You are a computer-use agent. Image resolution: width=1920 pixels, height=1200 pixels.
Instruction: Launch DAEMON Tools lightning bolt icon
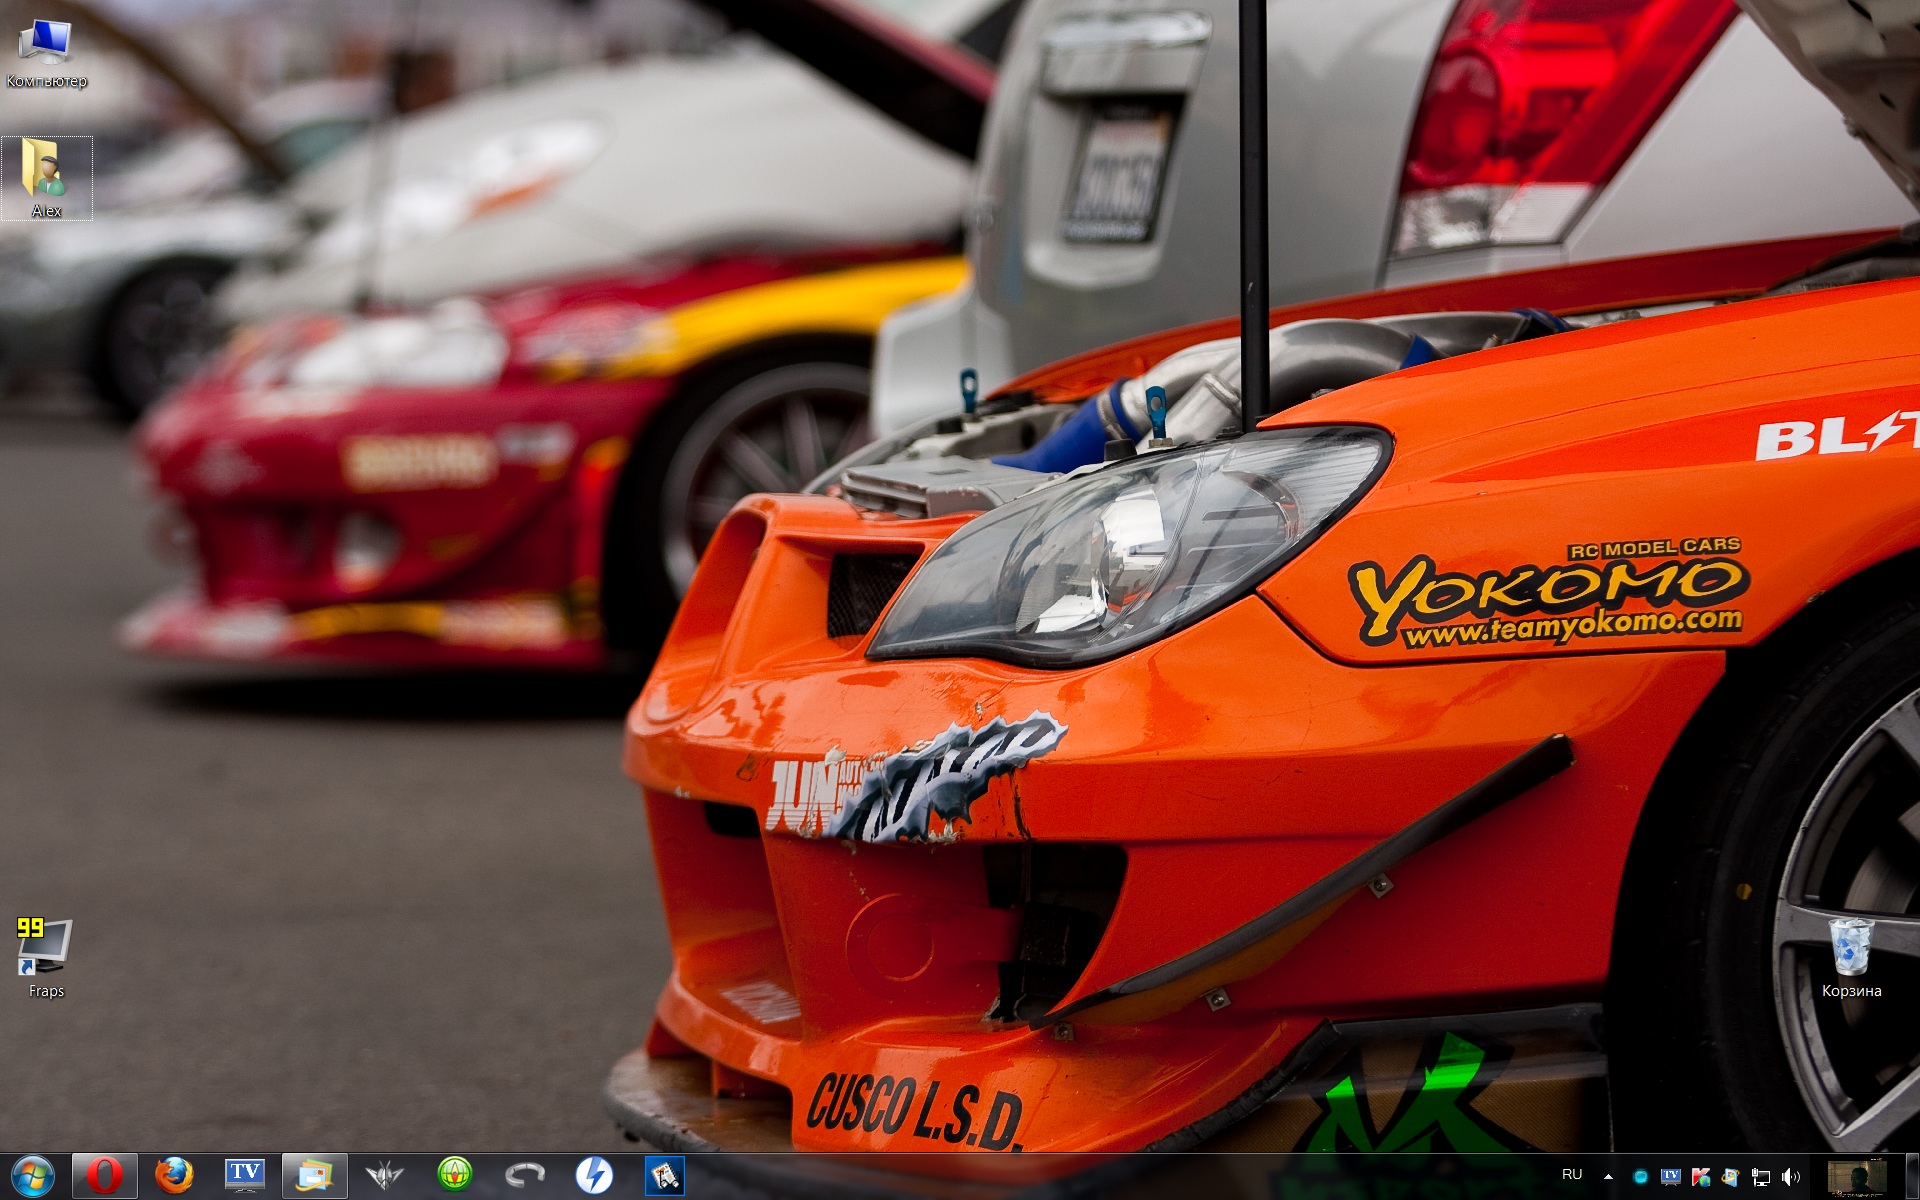[595, 1176]
